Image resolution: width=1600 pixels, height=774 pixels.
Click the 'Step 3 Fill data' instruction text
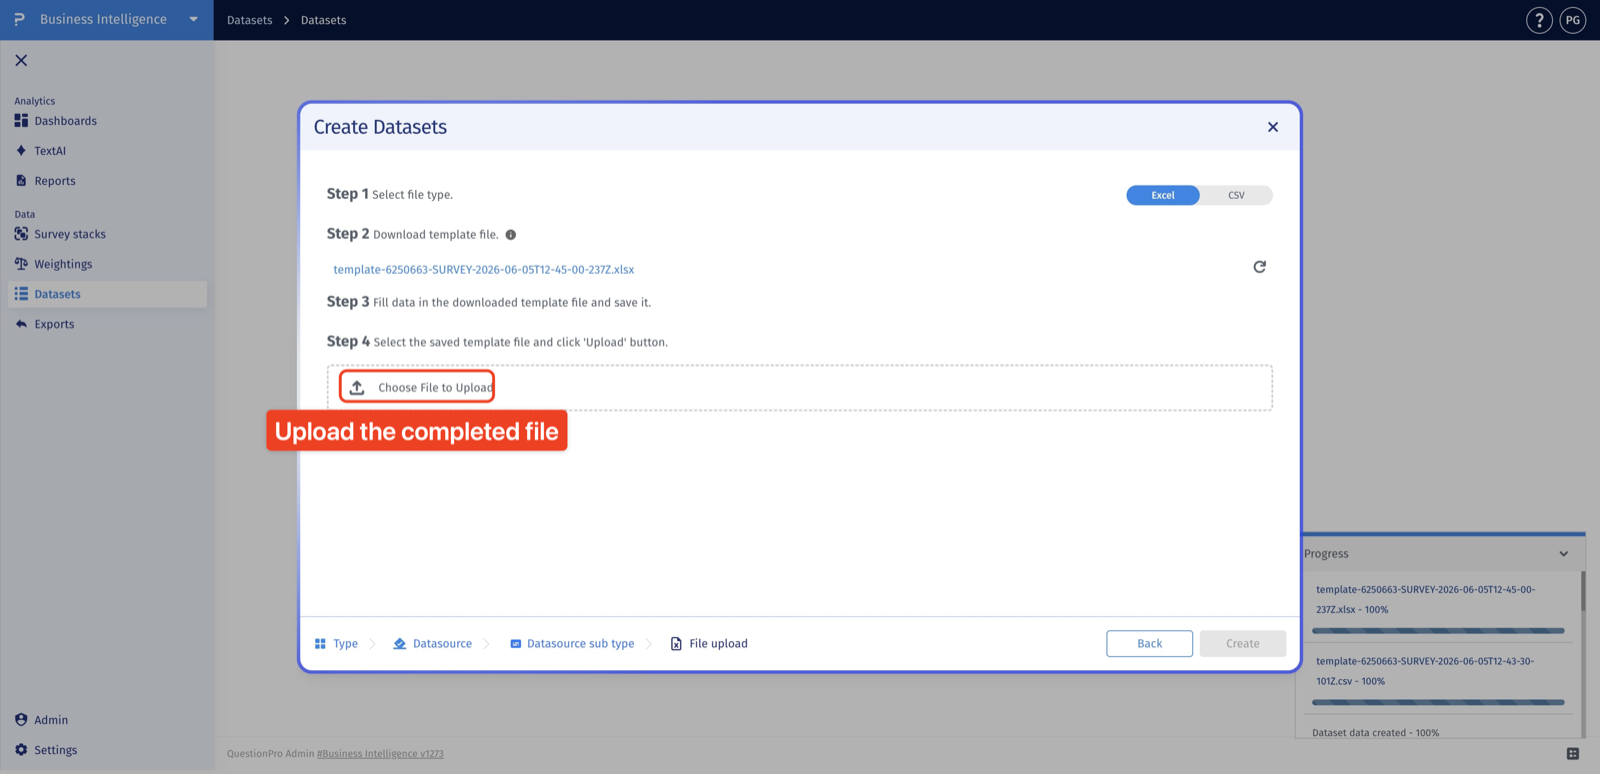point(489,302)
